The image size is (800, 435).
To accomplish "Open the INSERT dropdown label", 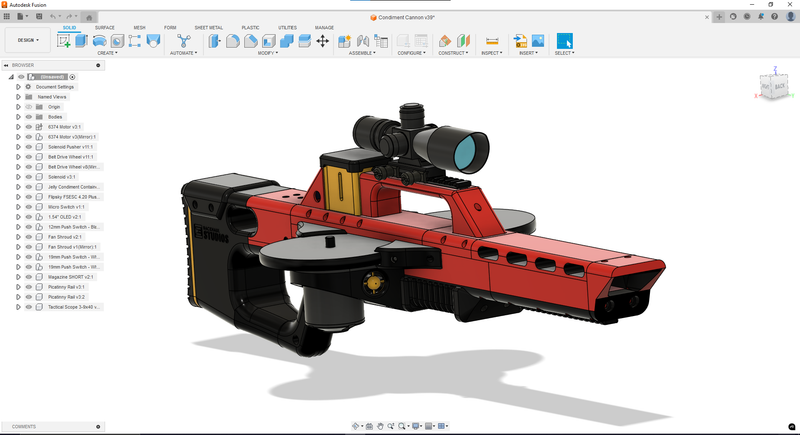I will (529, 53).
